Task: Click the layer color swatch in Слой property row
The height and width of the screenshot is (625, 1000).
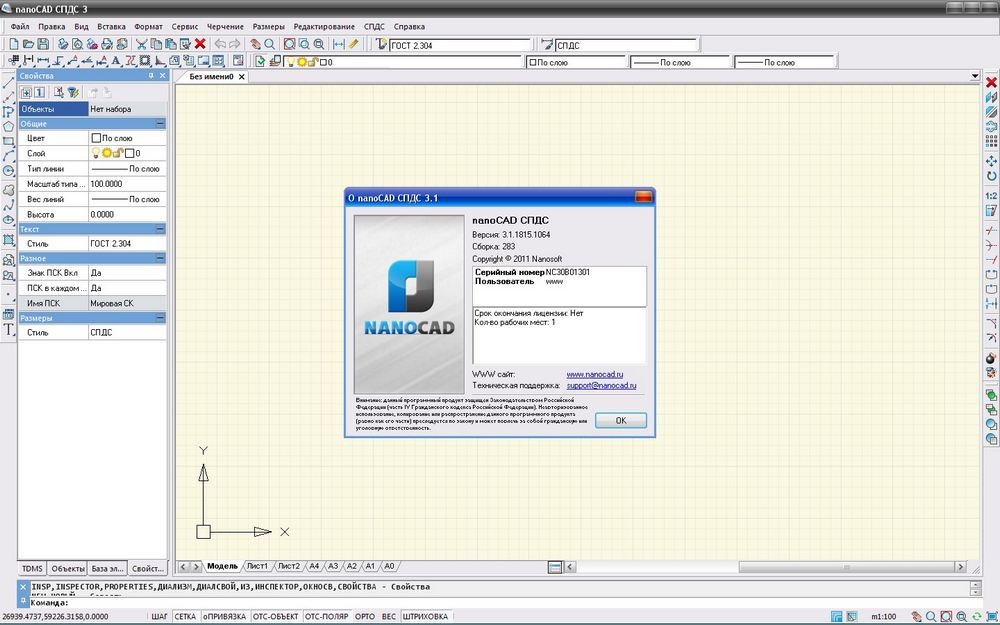Action: point(129,153)
